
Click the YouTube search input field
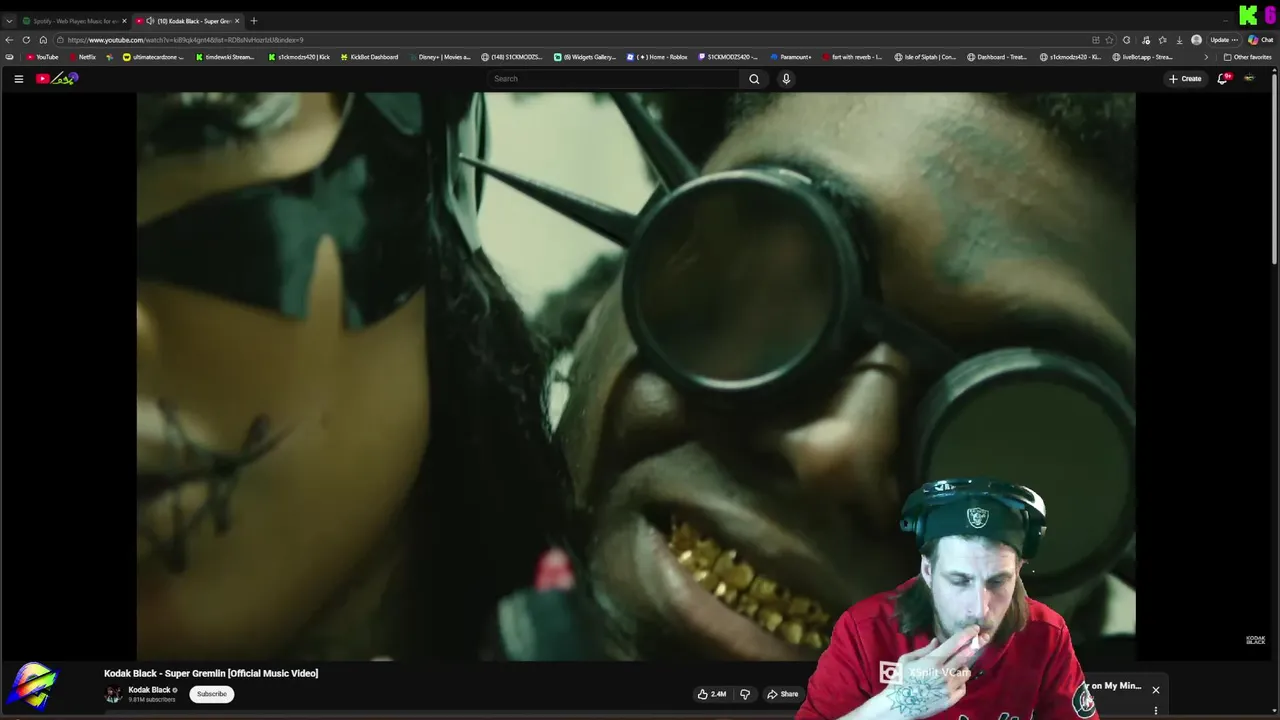point(614,79)
